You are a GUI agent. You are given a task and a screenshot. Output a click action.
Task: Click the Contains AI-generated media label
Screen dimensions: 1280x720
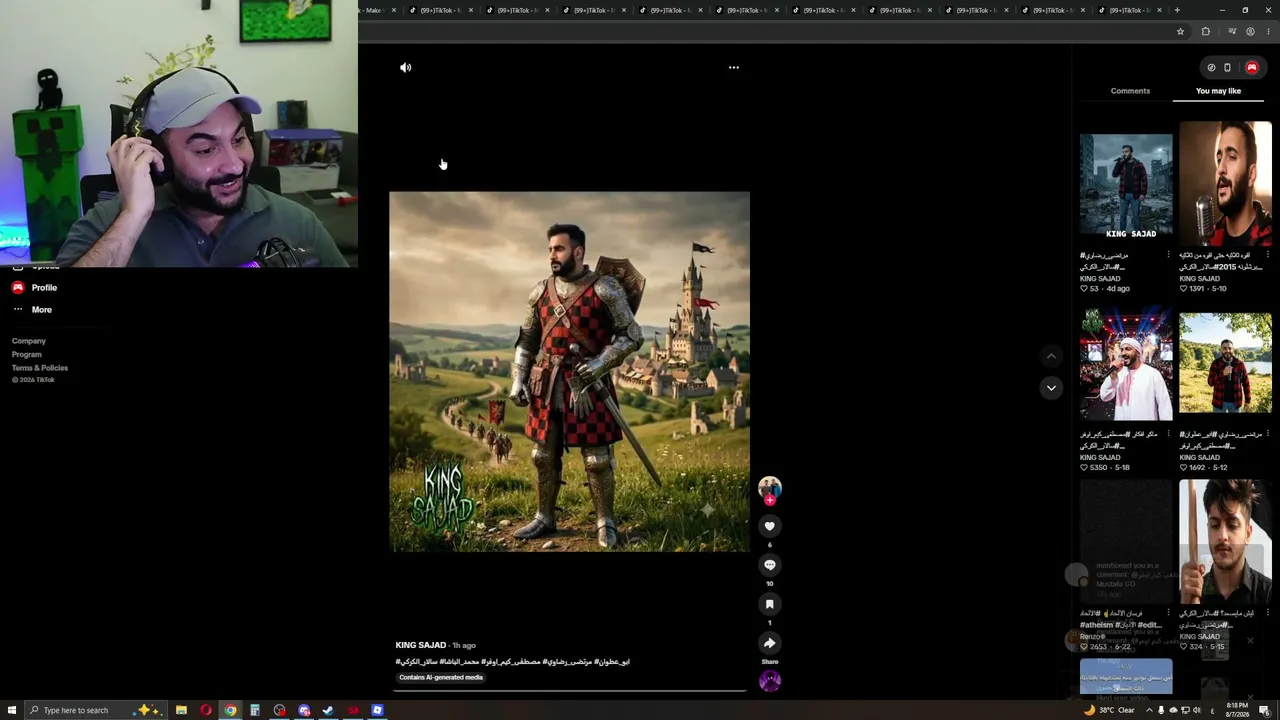[441, 677]
